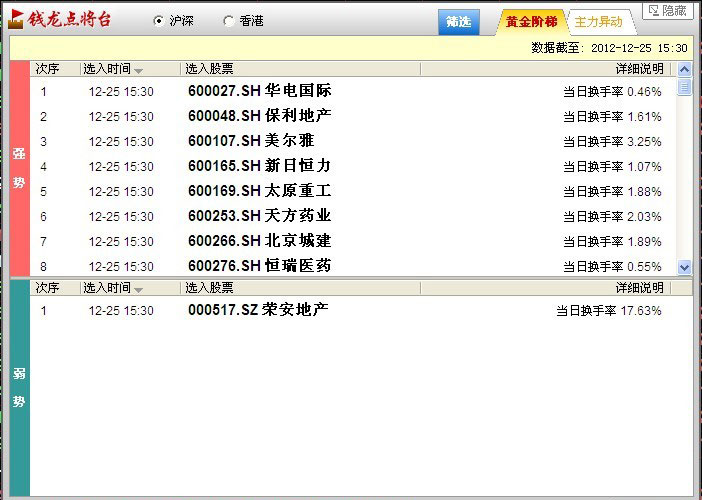Click the 选入时间 sort arrow in the 弱势 list
This screenshot has height=500, width=702.
coord(138,289)
